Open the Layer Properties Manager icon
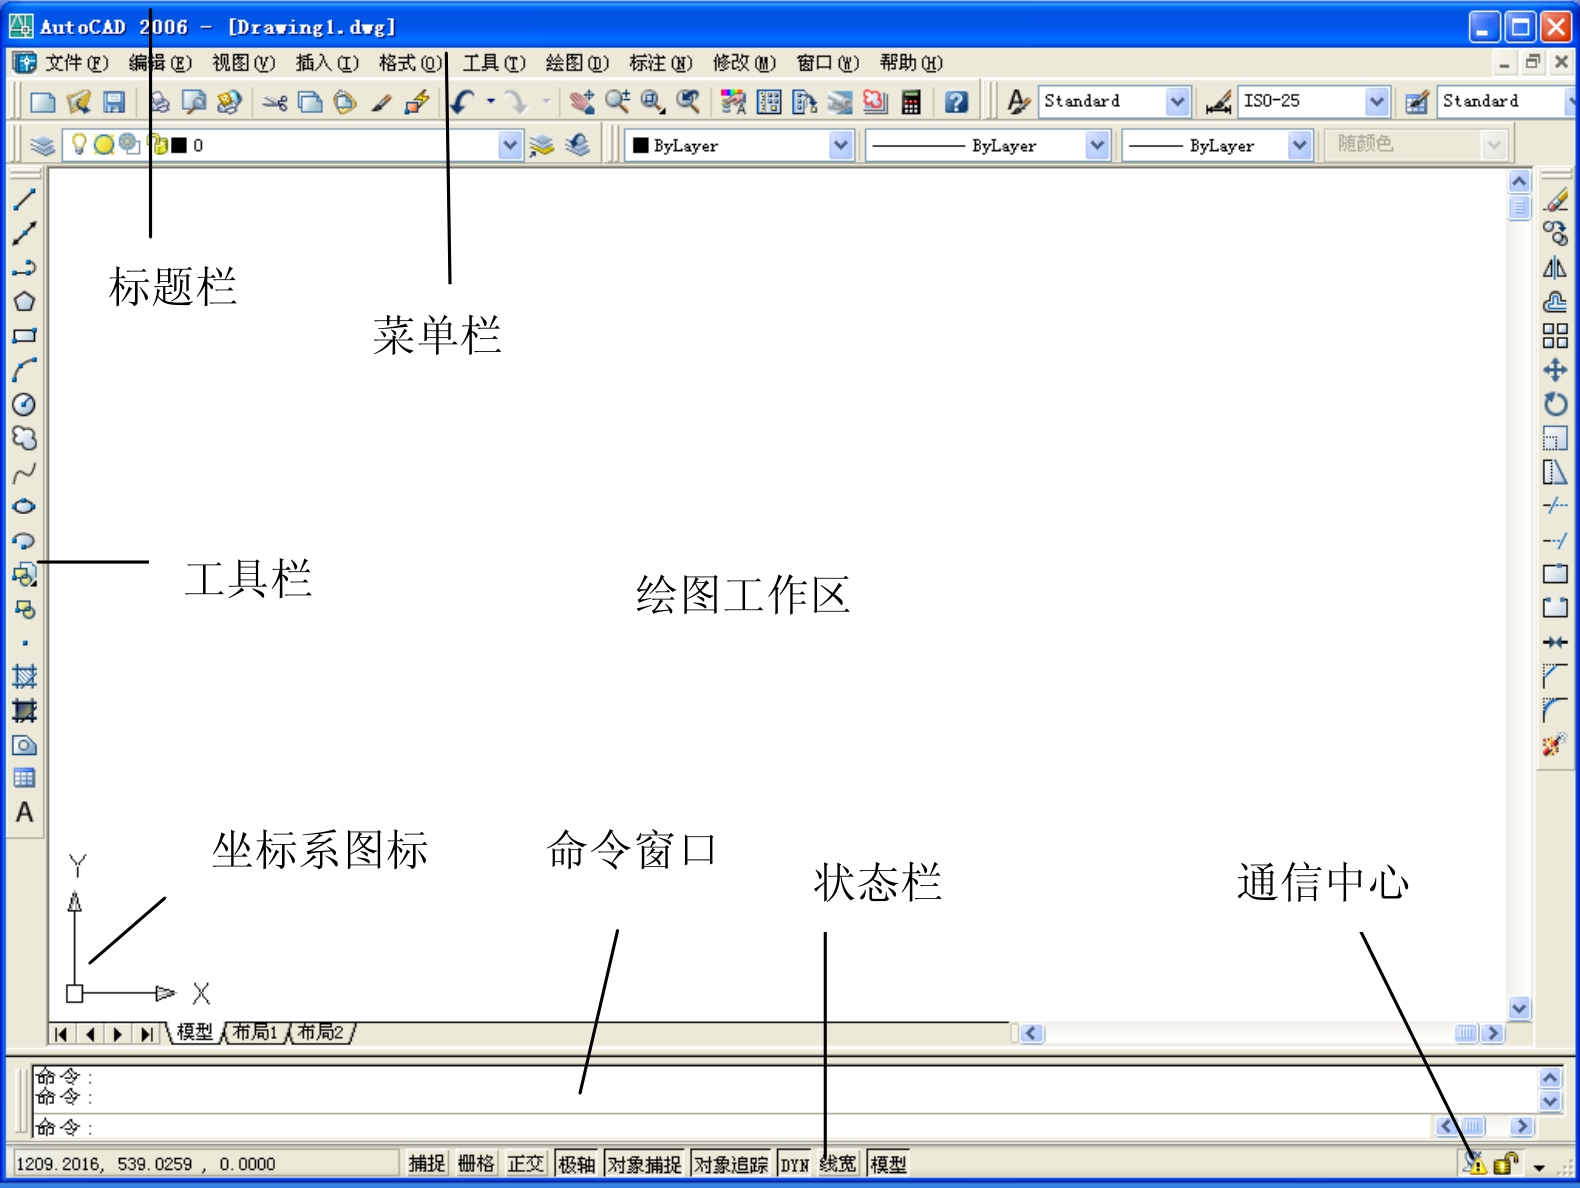 click(x=42, y=145)
